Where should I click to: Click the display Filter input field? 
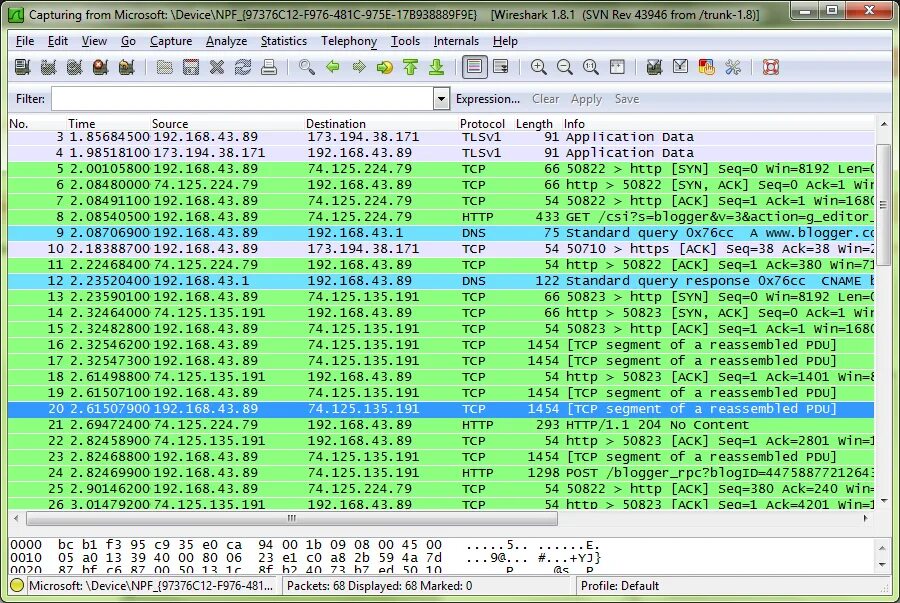(242, 99)
